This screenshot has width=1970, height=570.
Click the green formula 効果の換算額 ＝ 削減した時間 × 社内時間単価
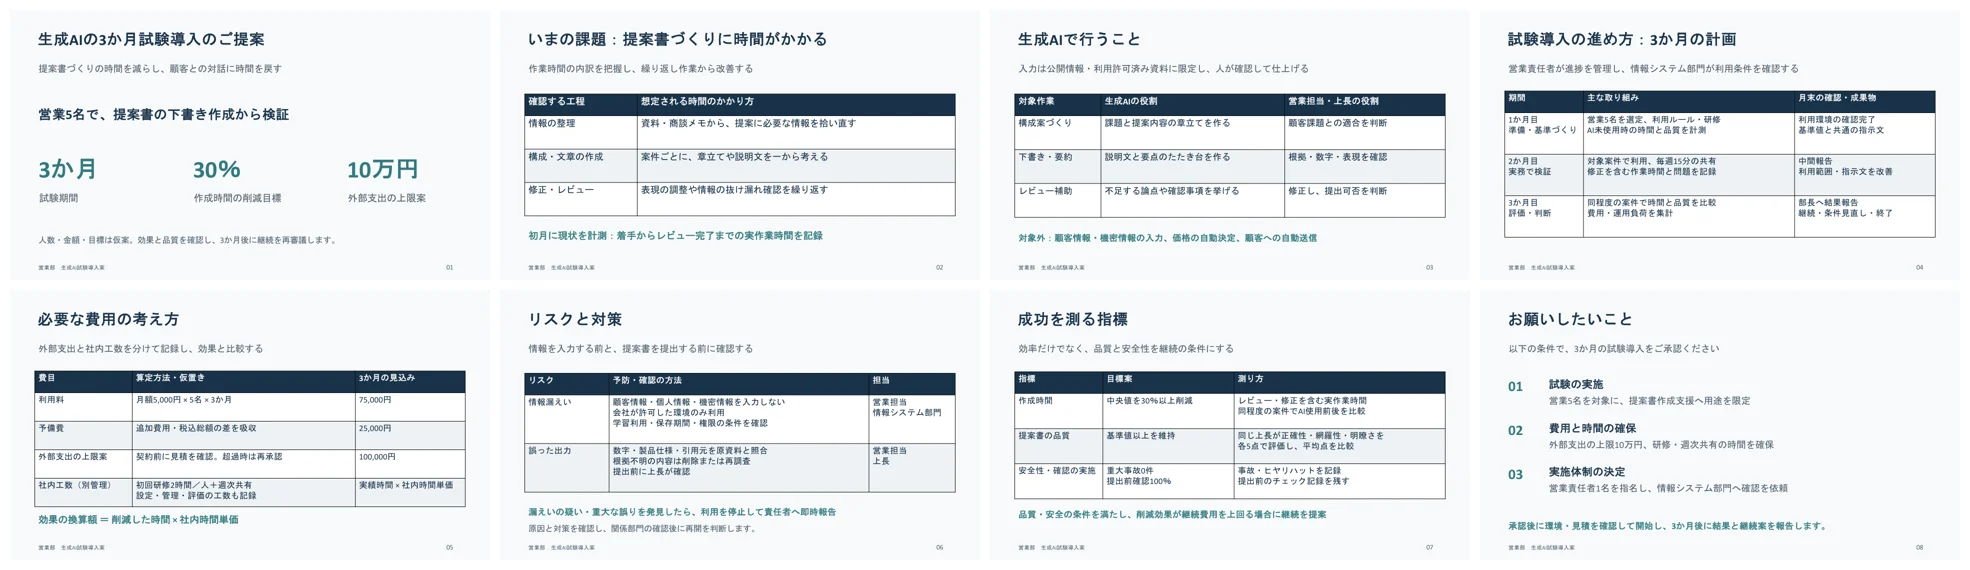(x=138, y=520)
